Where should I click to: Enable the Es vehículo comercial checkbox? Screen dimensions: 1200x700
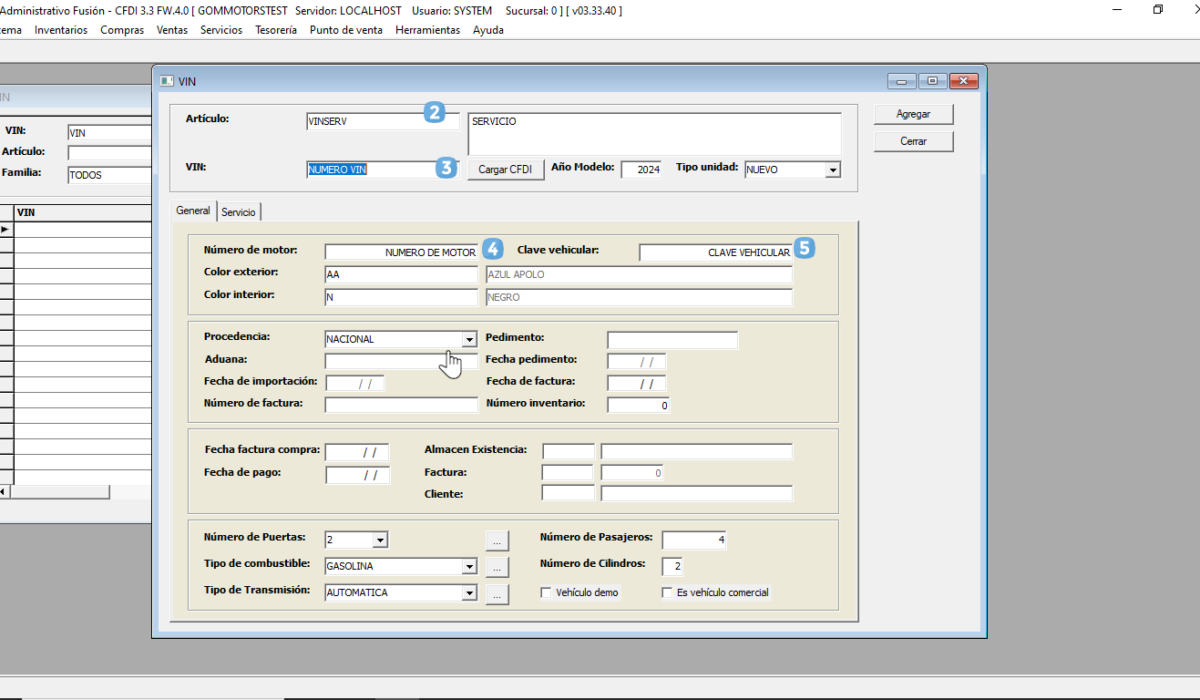tap(667, 593)
